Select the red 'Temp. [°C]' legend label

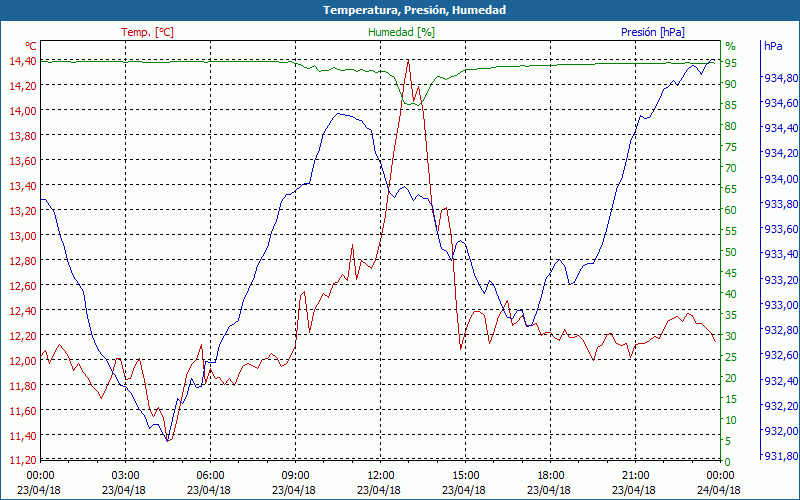tap(147, 32)
